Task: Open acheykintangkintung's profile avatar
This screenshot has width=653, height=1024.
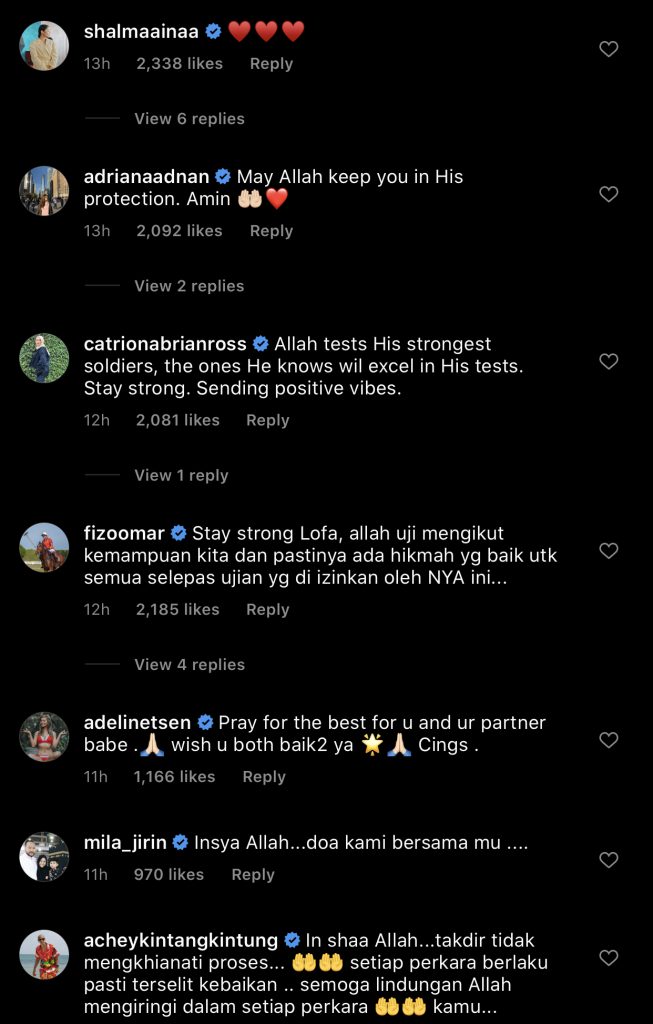Action: click(x=44, y=955)
